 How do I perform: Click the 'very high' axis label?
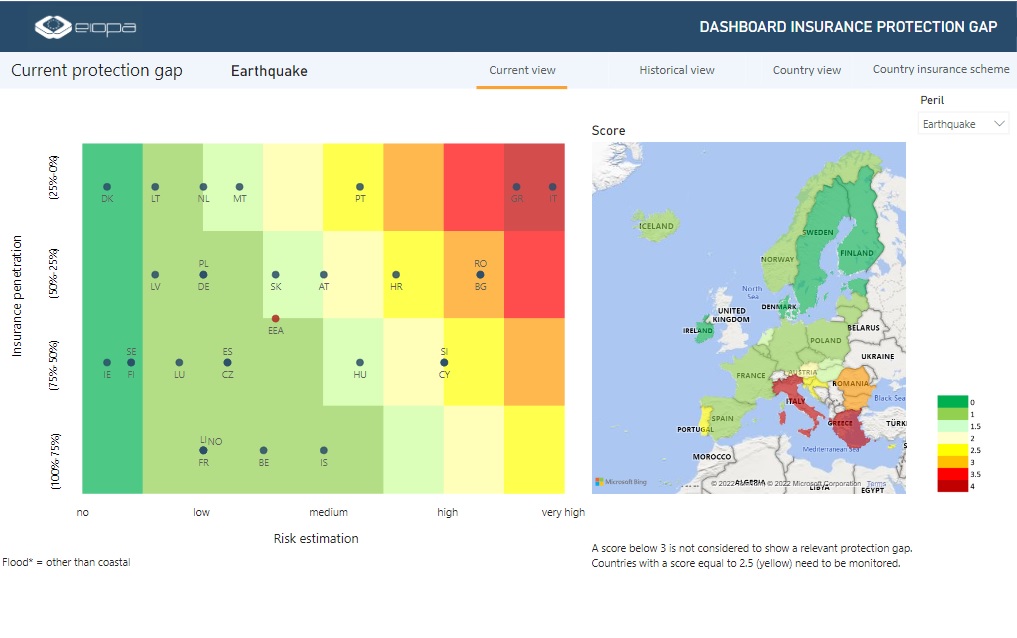[x=563, y=512]
